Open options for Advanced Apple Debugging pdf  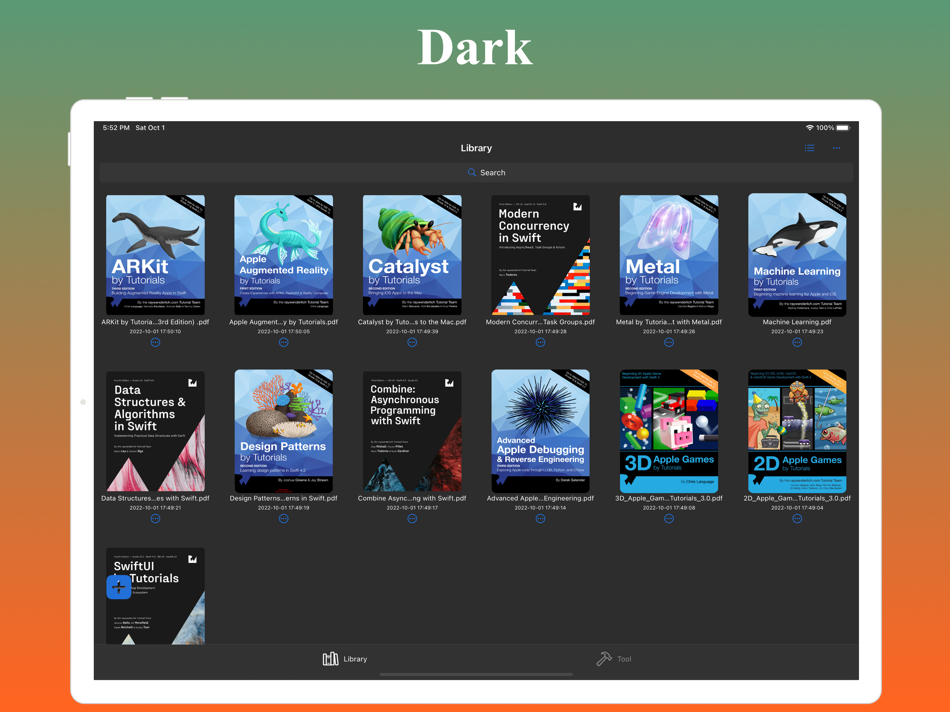tap(540, 519)
